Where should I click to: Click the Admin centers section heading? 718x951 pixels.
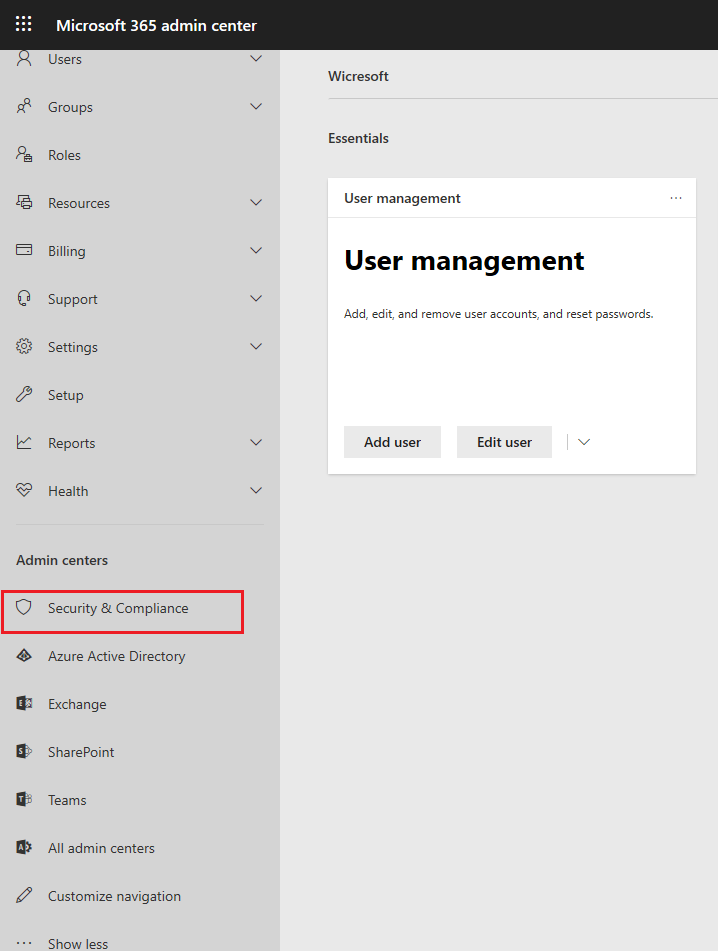62,560
